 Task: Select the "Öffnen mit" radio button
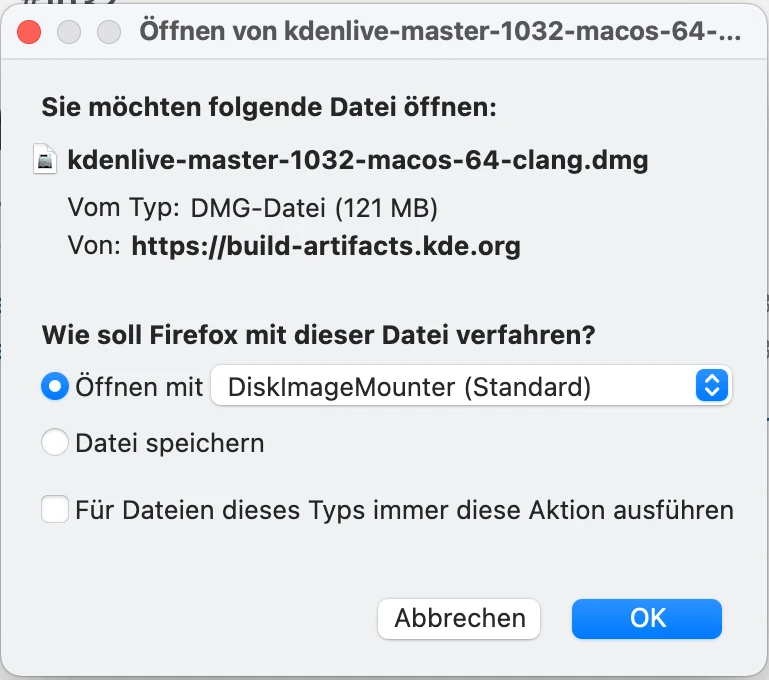(54, 386)
